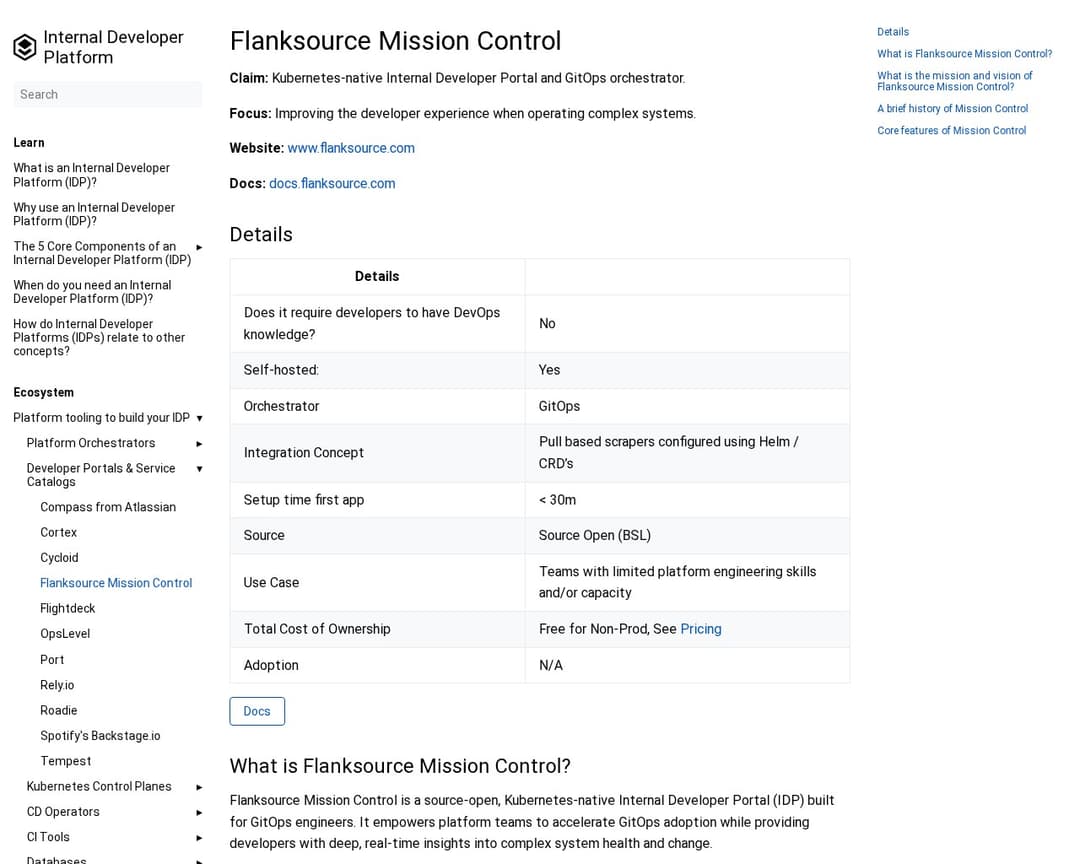Expand the 5 Core Components section arrow
Image resolution: width=1080 pixels, height=864 pixels.
[199, 247]
